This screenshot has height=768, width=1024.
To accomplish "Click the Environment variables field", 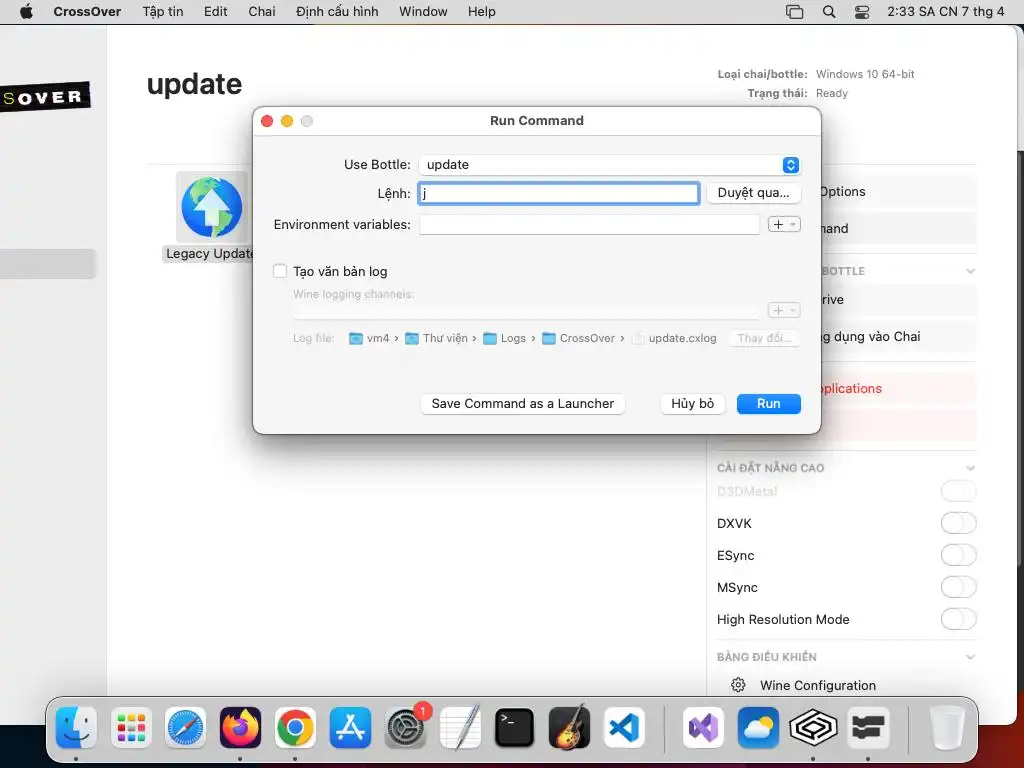I will (x=590, y=224).
